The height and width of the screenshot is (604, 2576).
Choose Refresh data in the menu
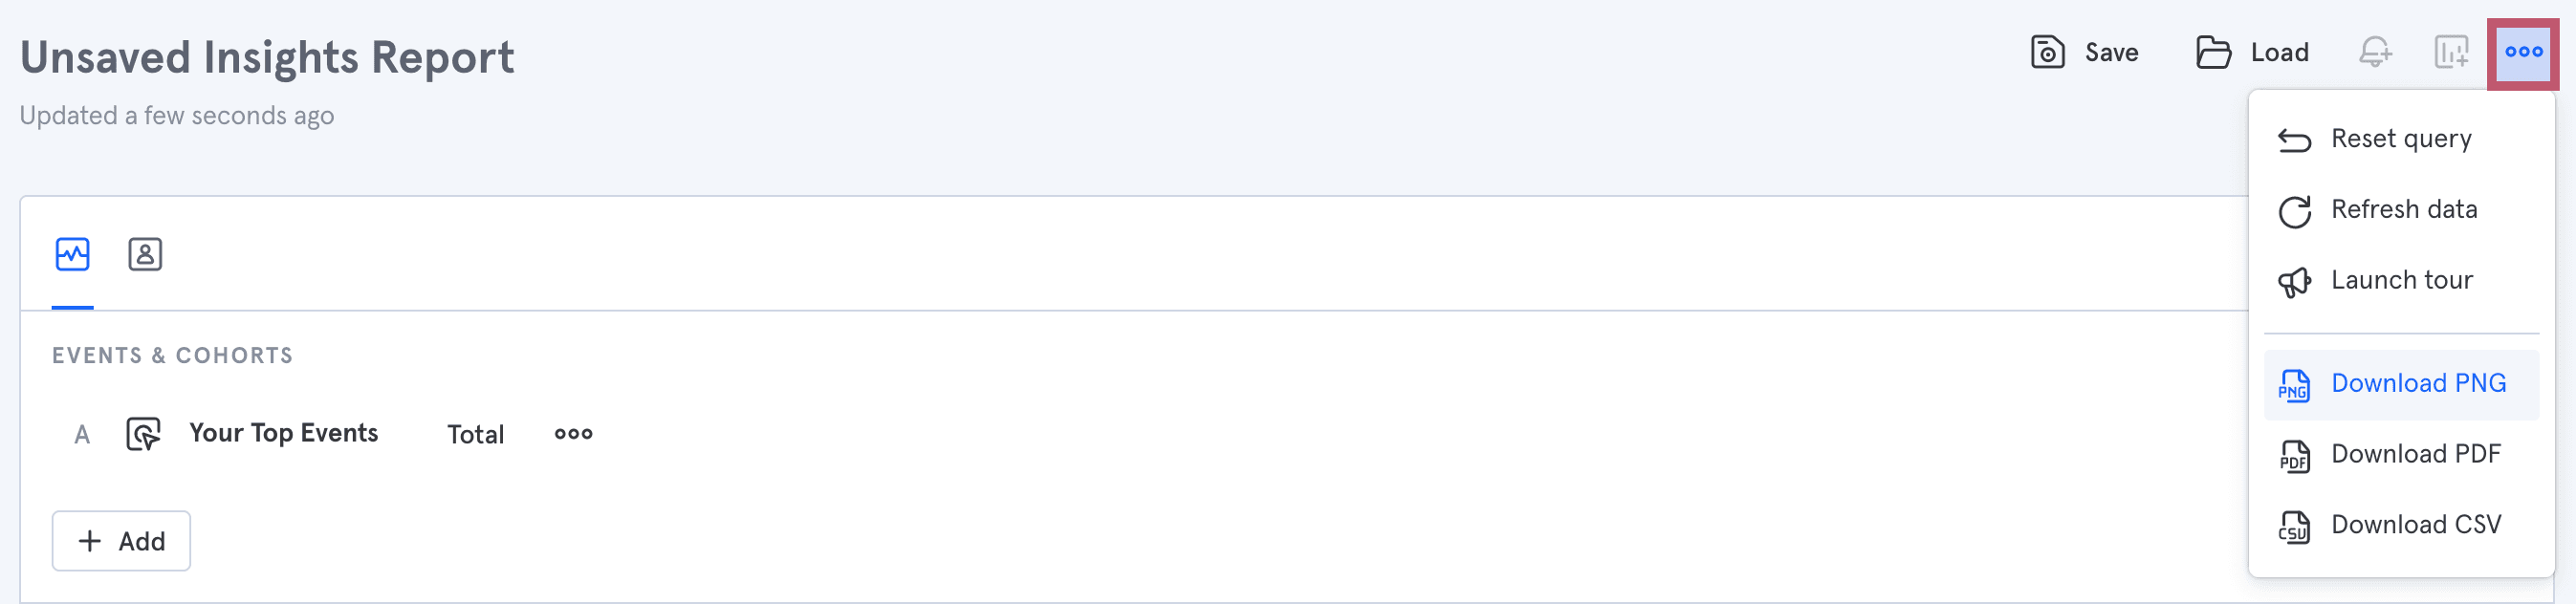point(2403,210)
